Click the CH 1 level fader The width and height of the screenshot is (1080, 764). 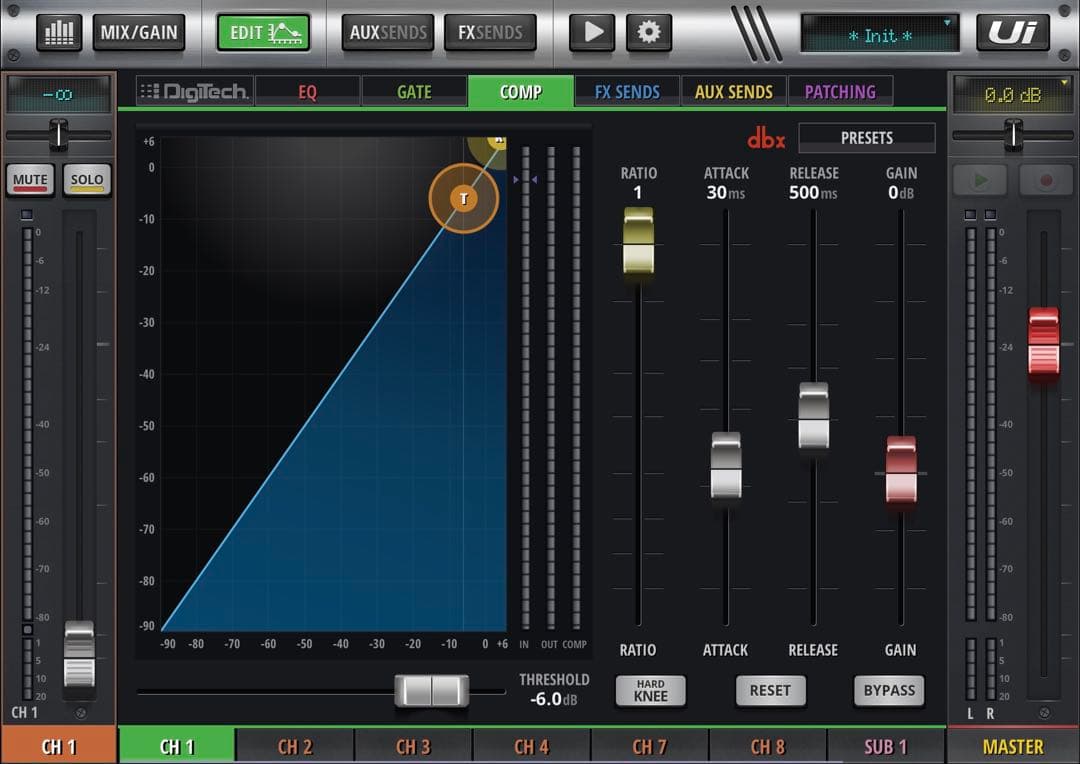[79, 654]
